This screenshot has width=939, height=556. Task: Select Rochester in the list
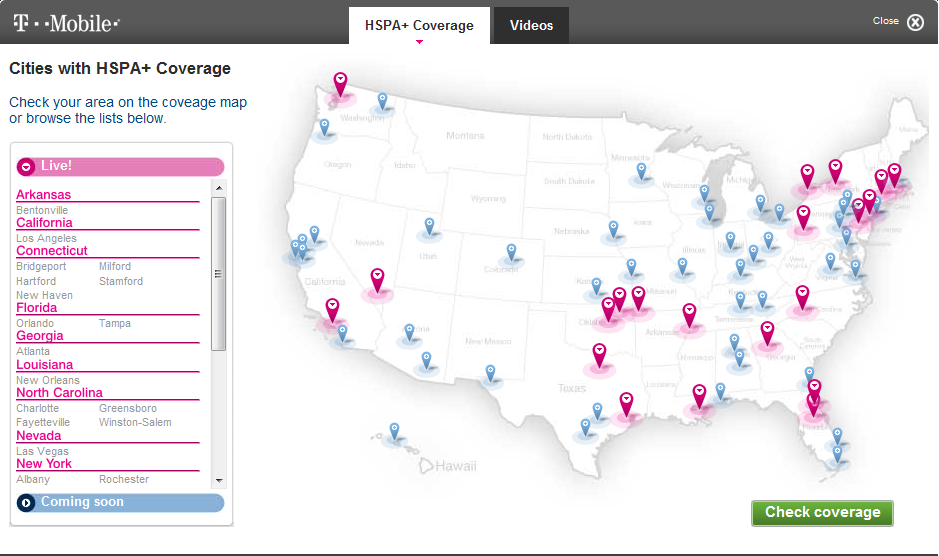[124, 479]
